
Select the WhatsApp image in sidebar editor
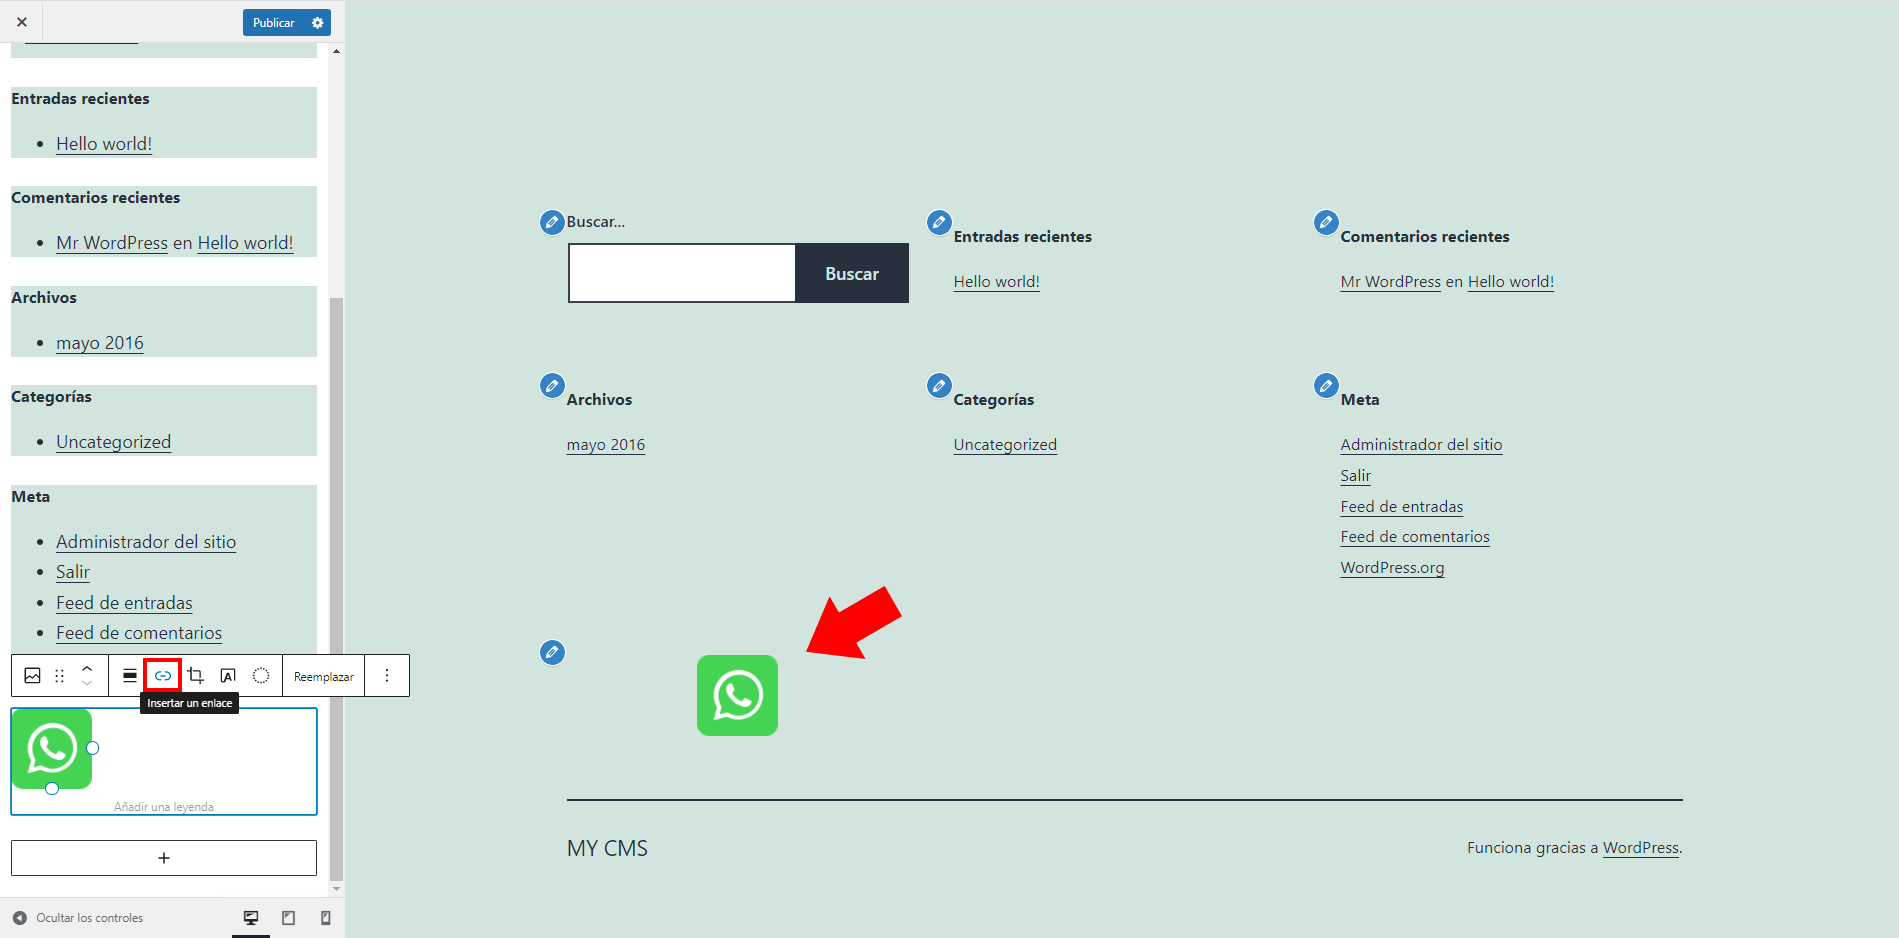(x=52, y=749)
